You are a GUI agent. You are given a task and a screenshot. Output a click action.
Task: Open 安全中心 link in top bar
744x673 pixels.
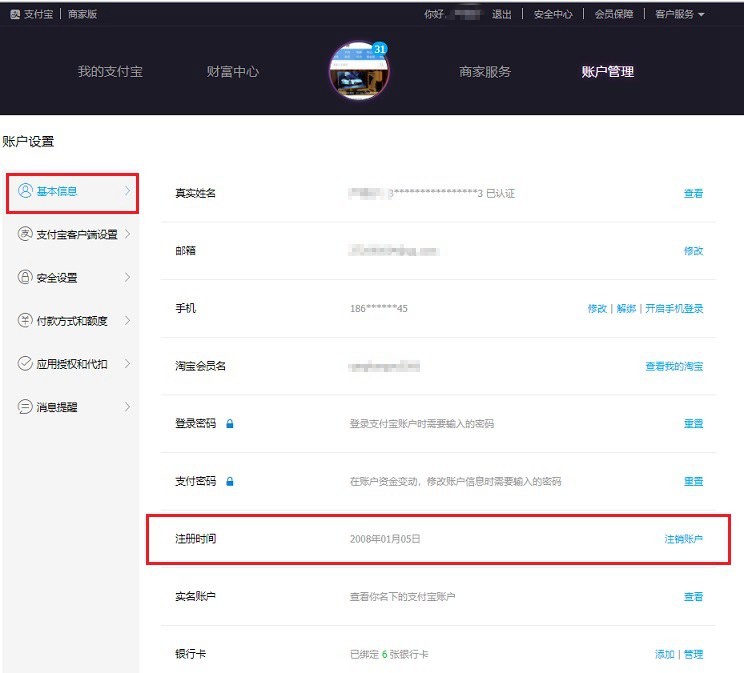tap(553, 14)
